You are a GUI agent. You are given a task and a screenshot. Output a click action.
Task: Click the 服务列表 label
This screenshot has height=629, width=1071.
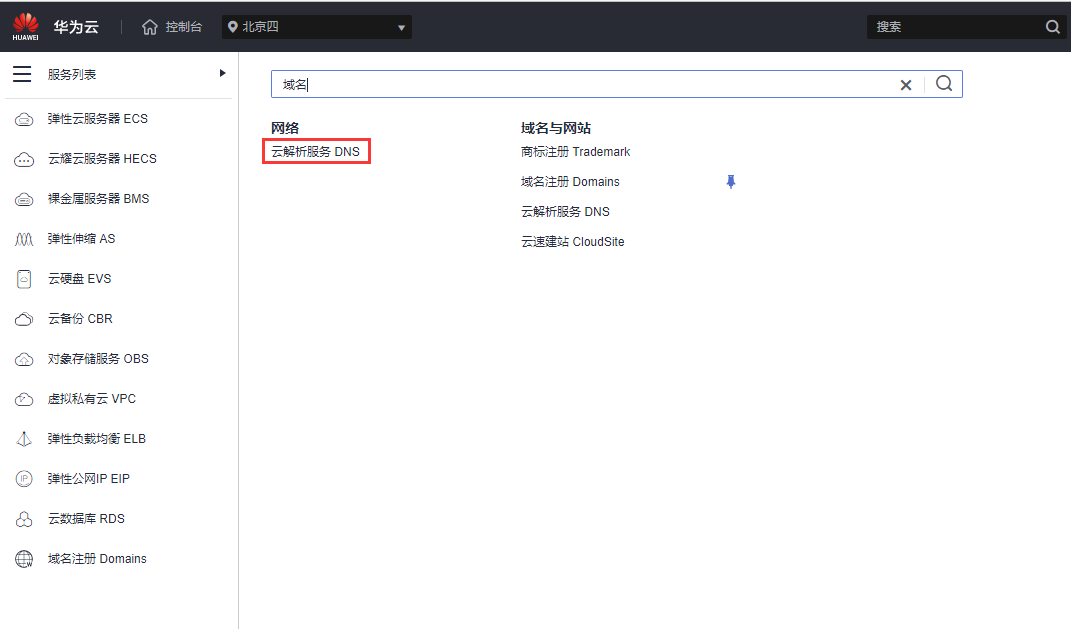[72, 74]
